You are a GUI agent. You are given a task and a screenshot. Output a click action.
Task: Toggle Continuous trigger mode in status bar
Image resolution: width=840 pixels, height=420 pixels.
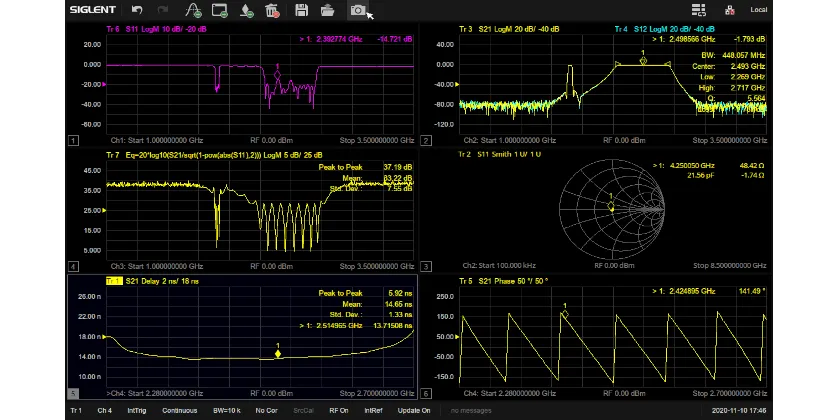(x=179, y=411)
